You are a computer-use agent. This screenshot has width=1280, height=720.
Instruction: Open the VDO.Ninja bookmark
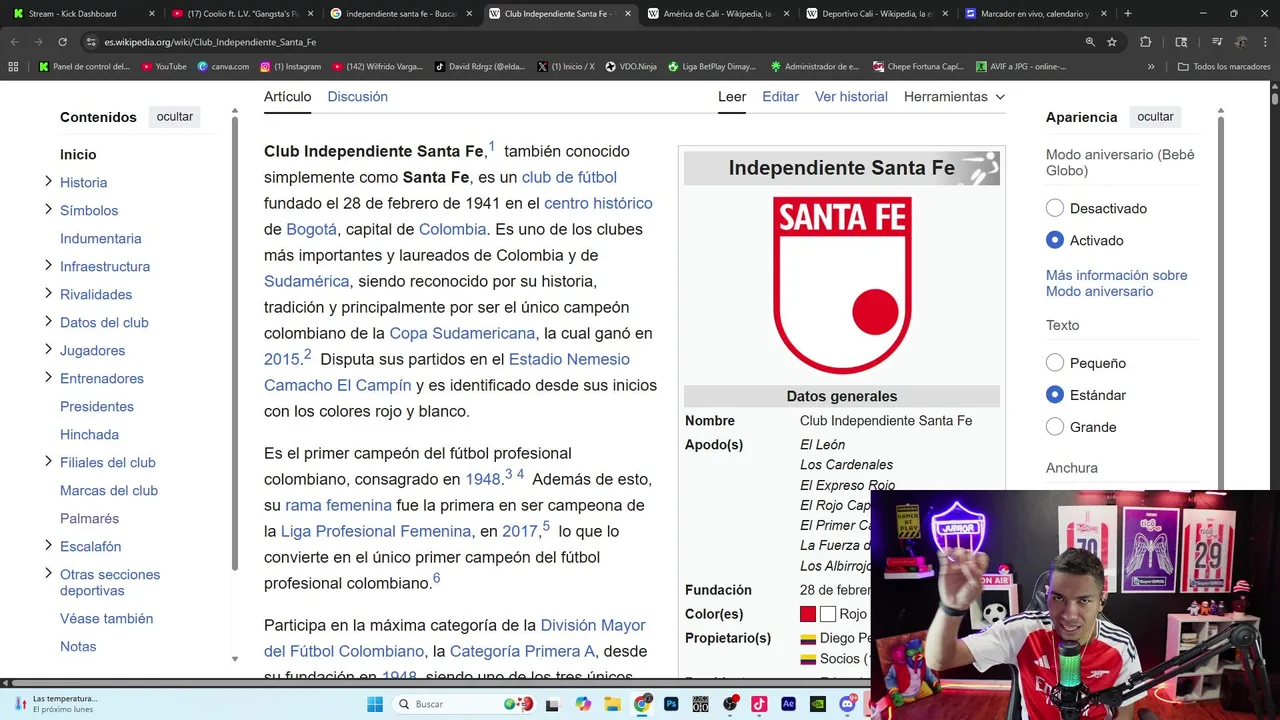coord(631,67)
